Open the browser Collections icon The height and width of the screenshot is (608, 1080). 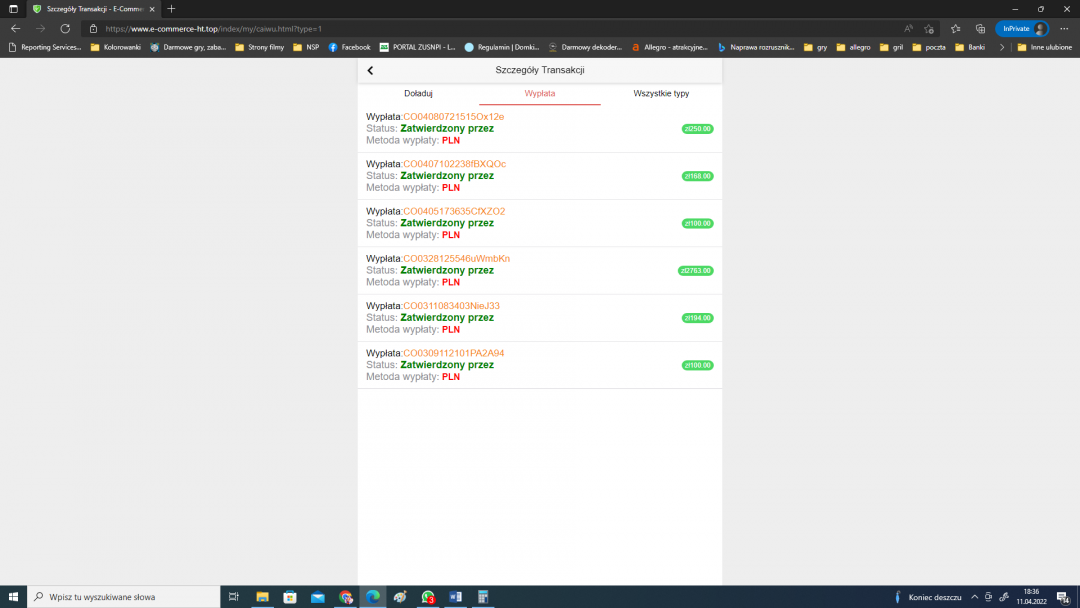tap(980, 29)
